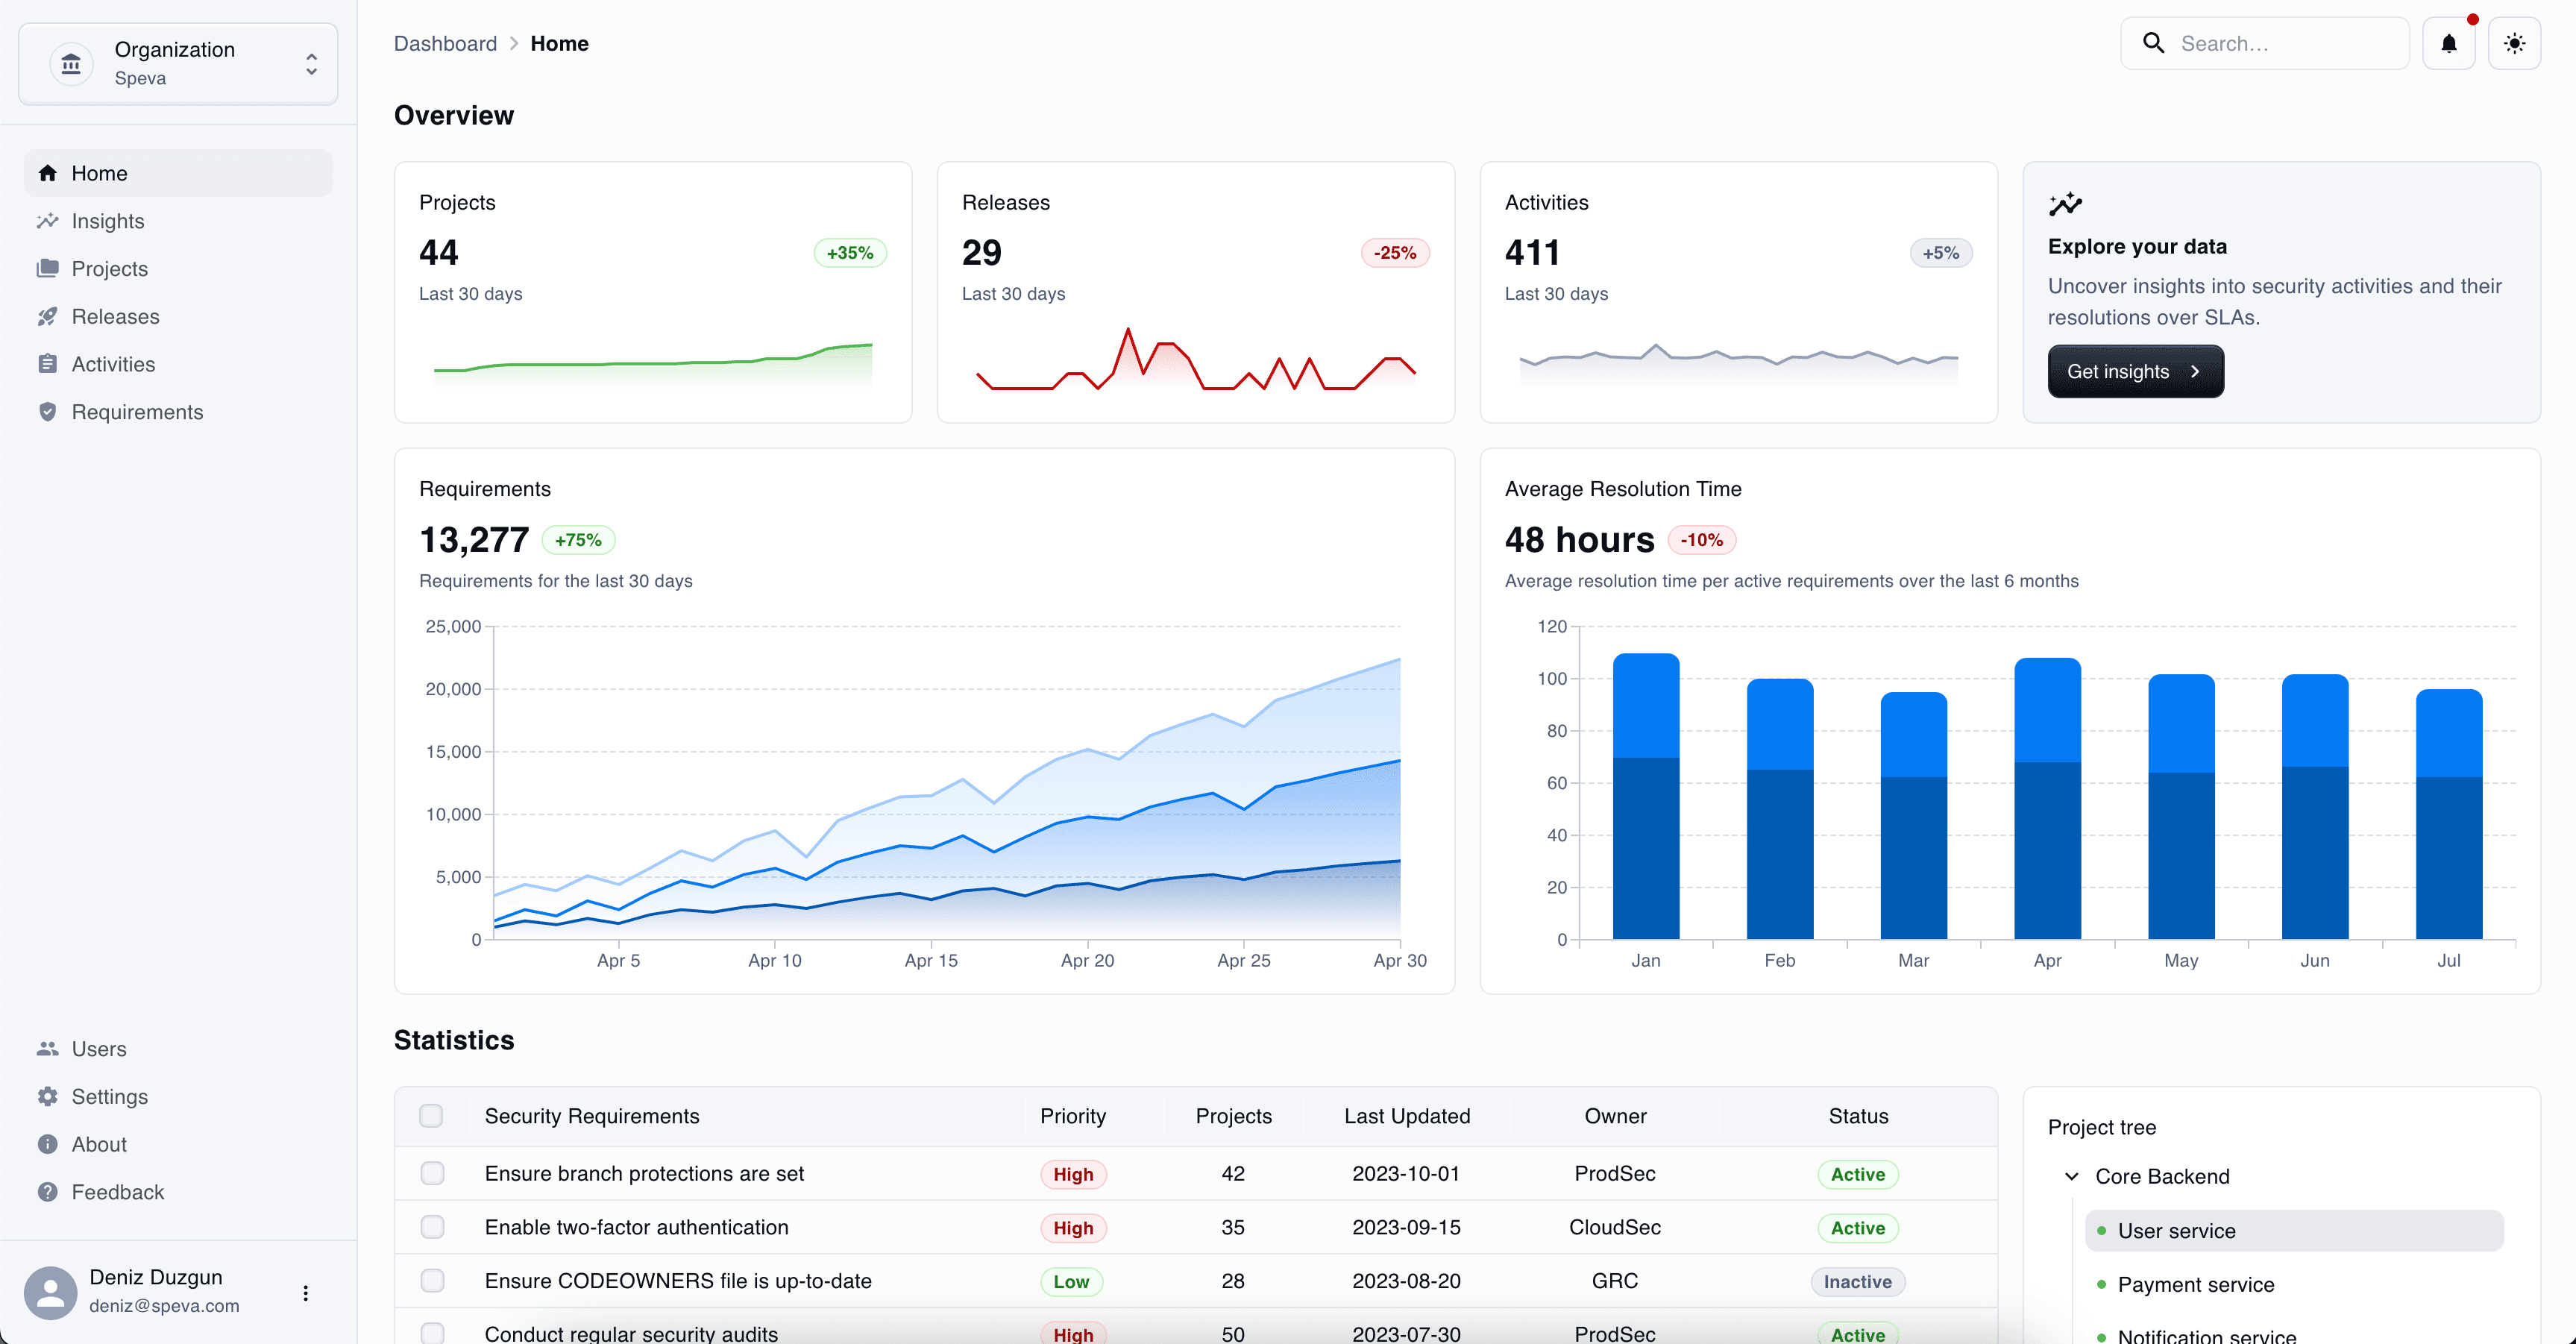This screenshot has width=2576, height=1344.
Task: Click the notification bell icon
Action: tap(2449, 43)
